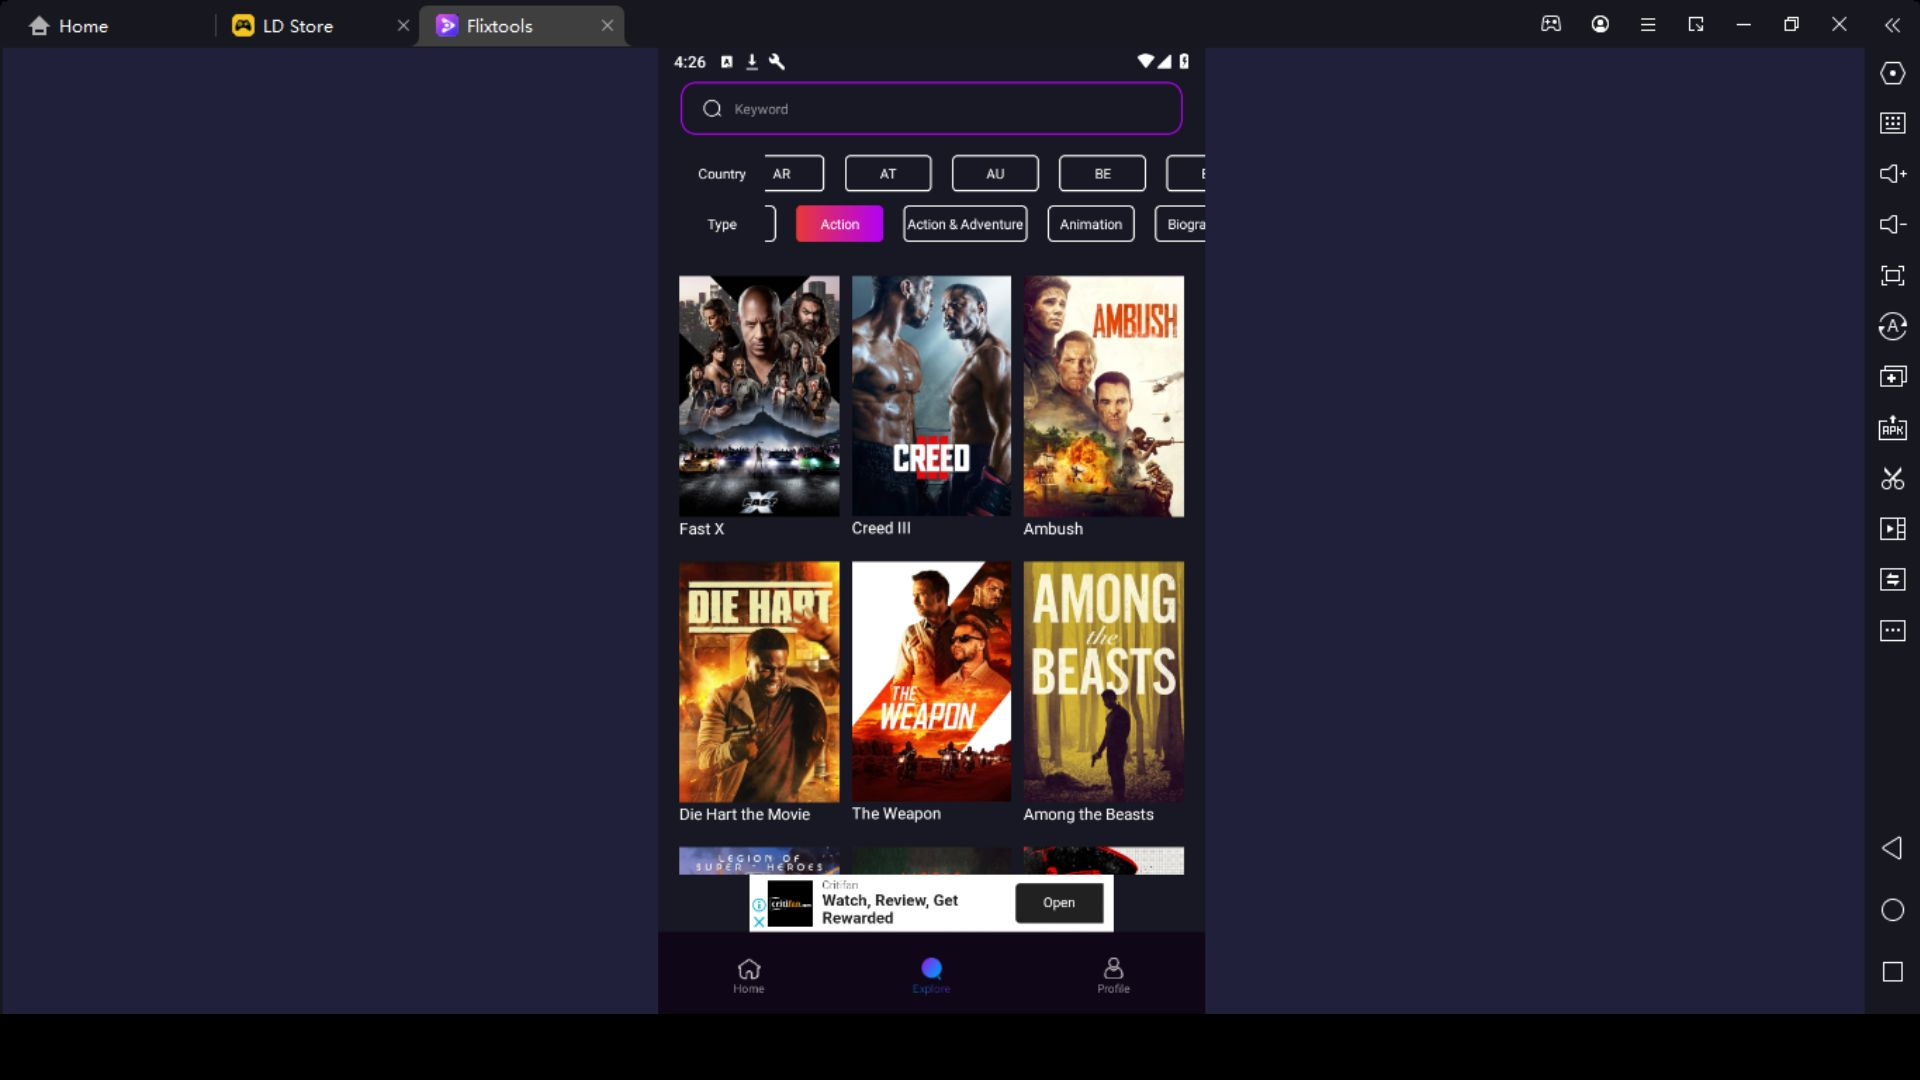This screenshot has width=1920, height=1080.
Task: Open Criterion Channel advertisement
Action: point(1060,902)
